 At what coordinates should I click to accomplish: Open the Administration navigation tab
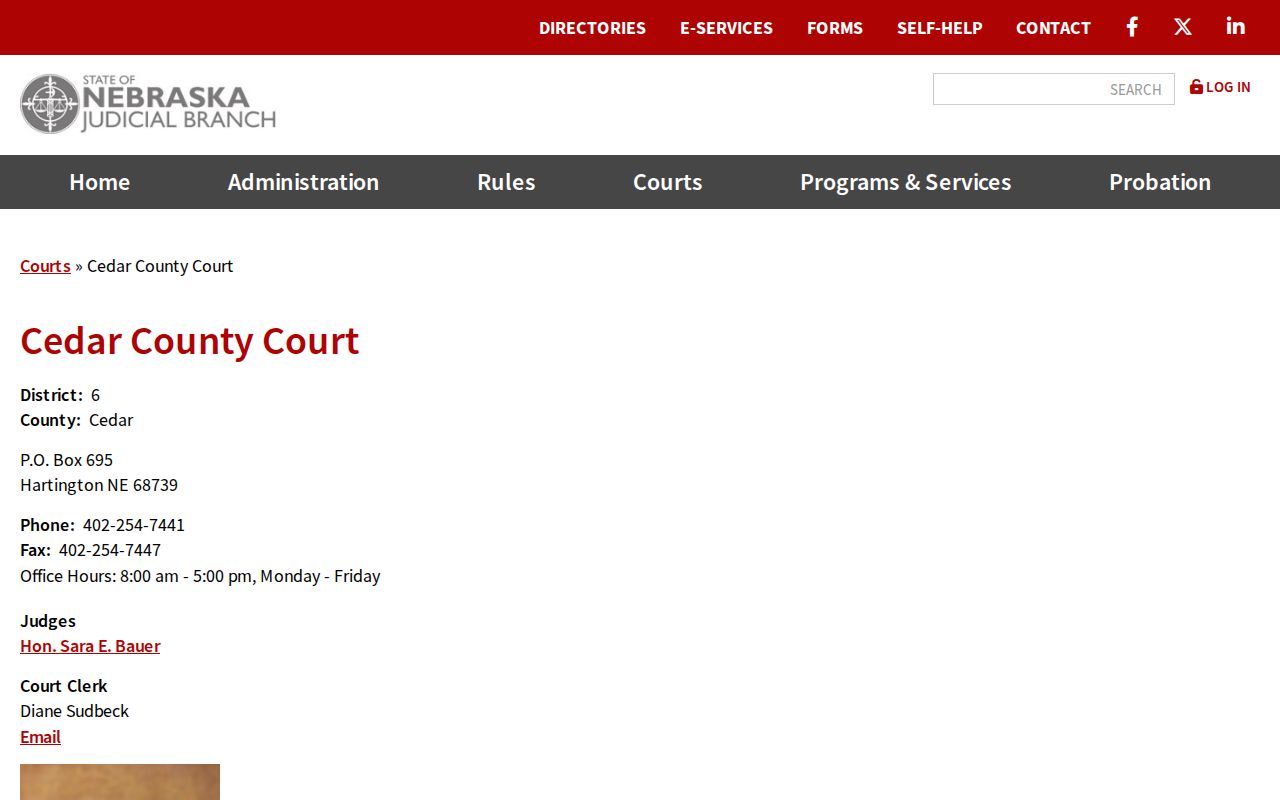(303, 182)
